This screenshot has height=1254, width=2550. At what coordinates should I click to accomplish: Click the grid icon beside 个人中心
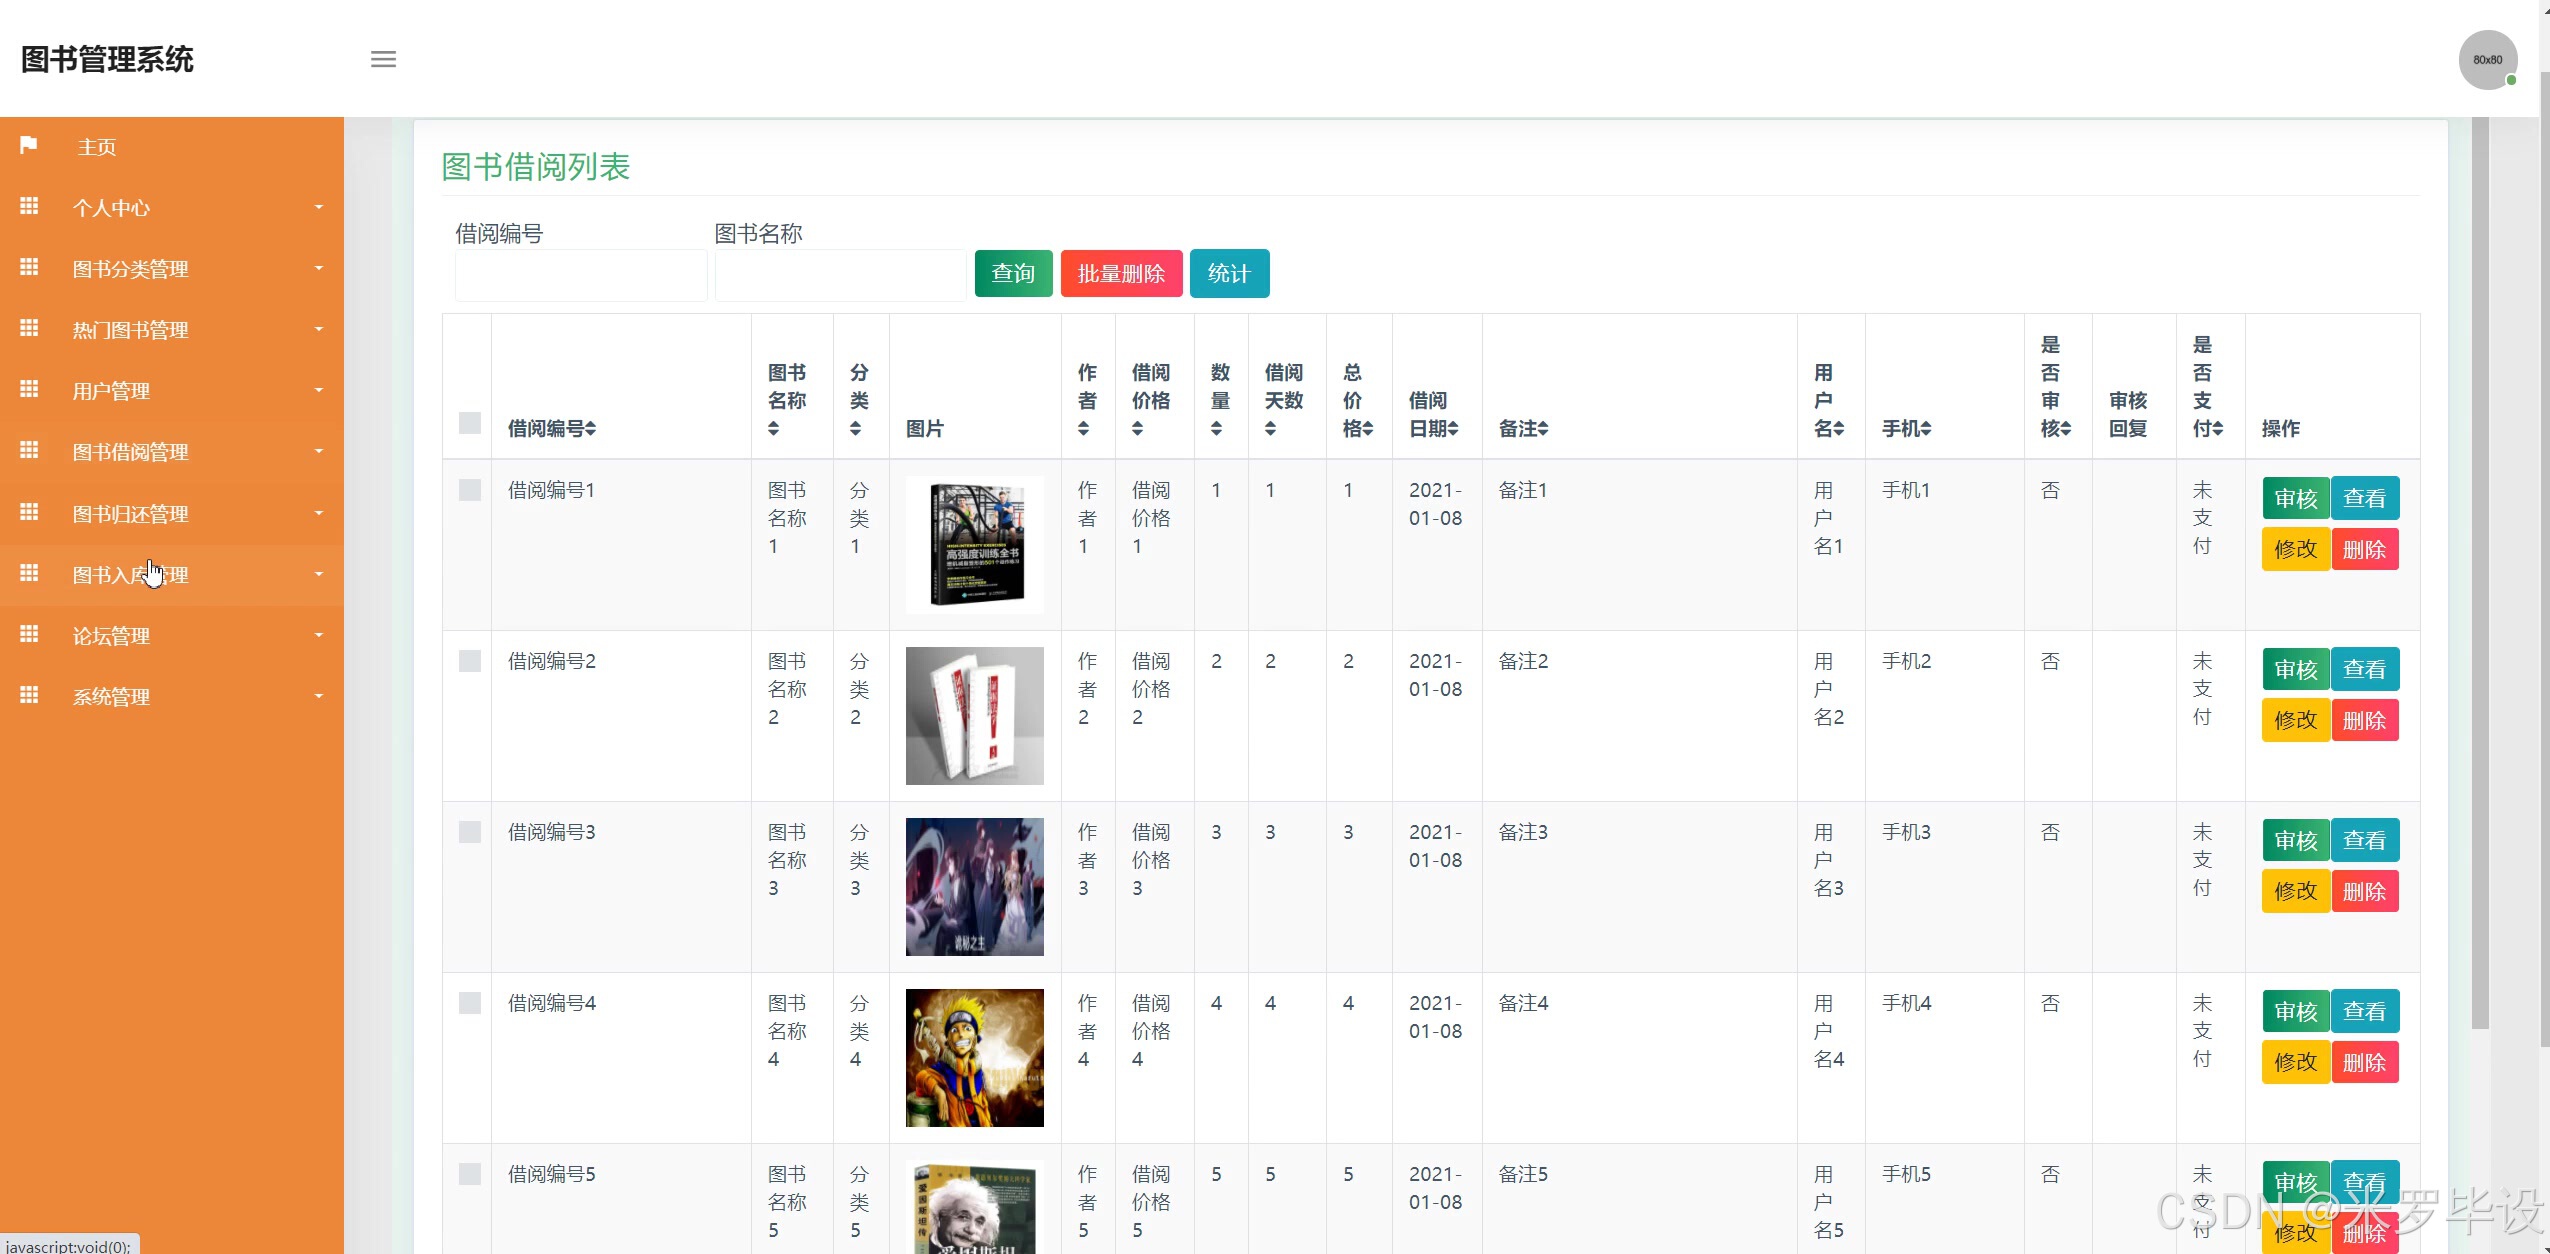coord(29,206)
